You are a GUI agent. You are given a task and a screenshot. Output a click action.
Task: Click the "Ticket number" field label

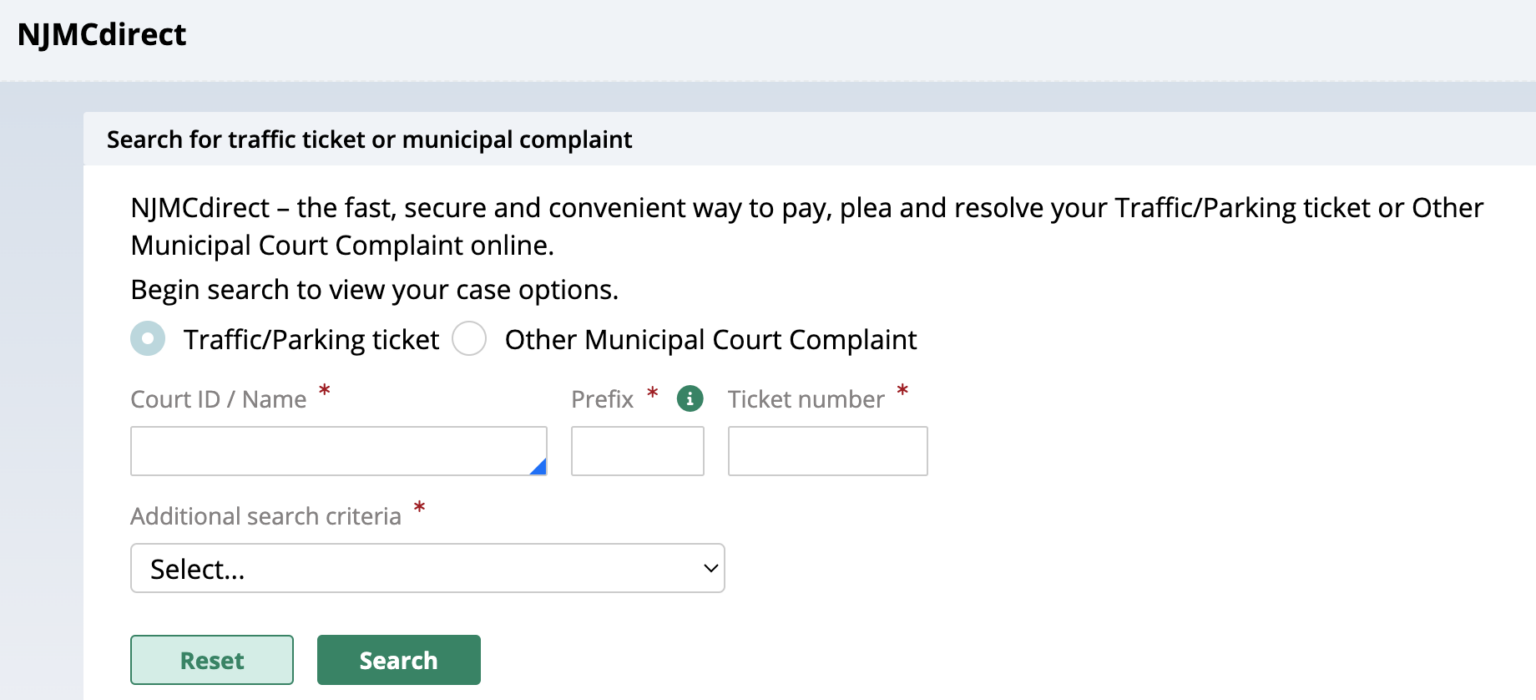point(806,399)
